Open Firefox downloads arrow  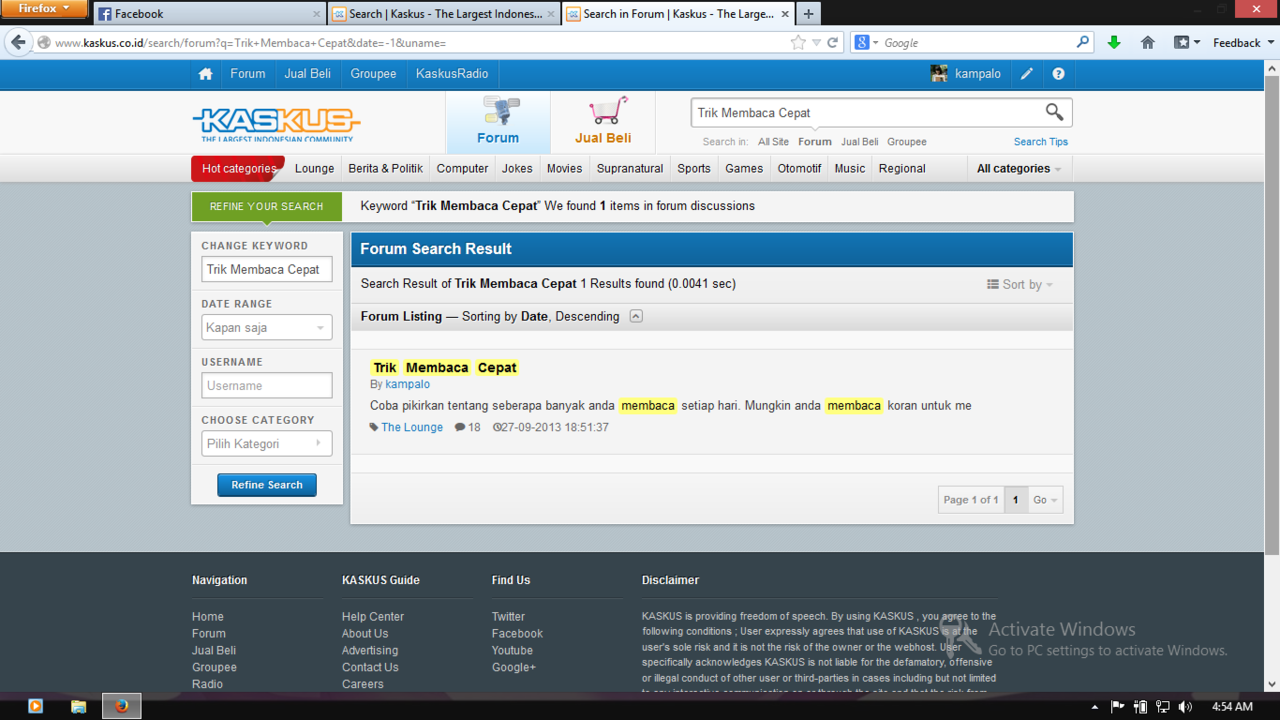coord(1114,43)
